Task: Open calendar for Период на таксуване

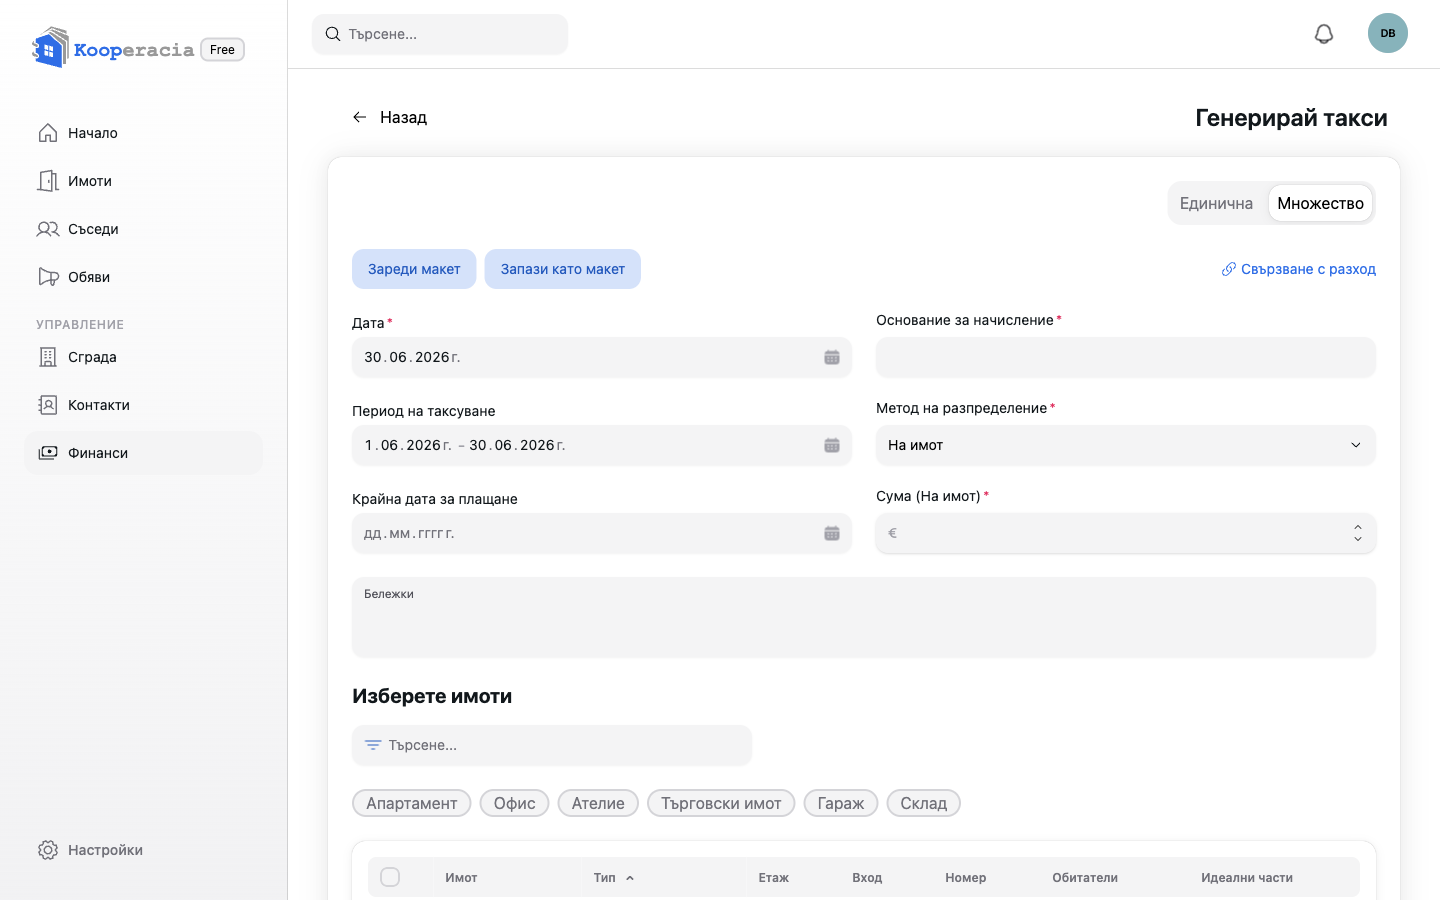Action: click(832, 445)
